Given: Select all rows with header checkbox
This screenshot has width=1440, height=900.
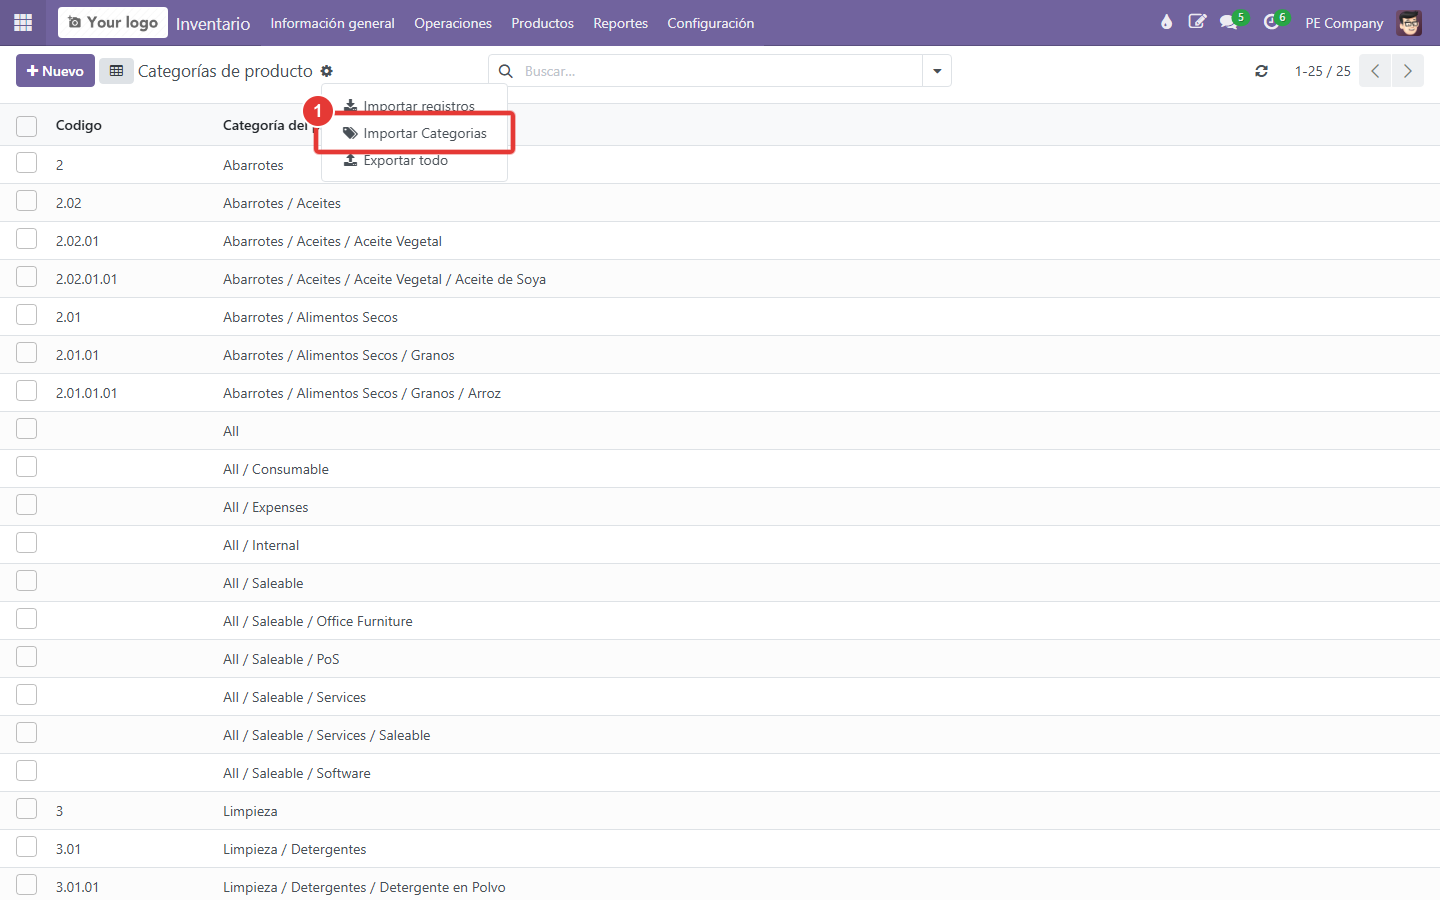Looking at the screenshot, I should coord(27,126).
